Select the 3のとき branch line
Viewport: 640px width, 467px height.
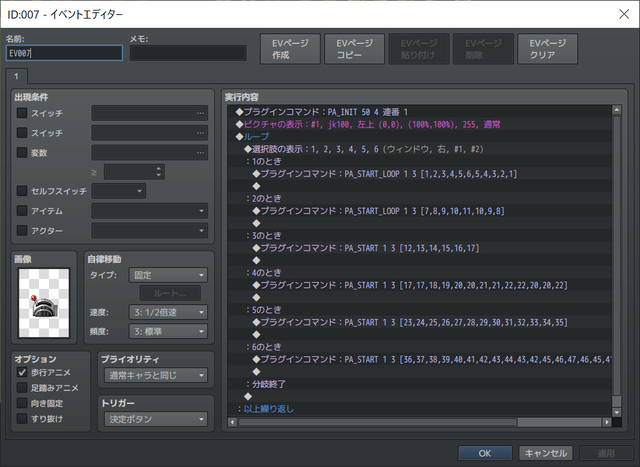pyautogui.click(x=420, y=236)
